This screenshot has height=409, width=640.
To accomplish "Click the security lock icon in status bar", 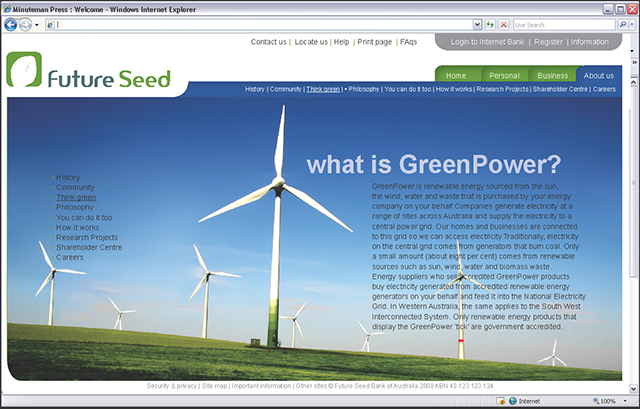I will pyautogui.click(x=501, y=401).
